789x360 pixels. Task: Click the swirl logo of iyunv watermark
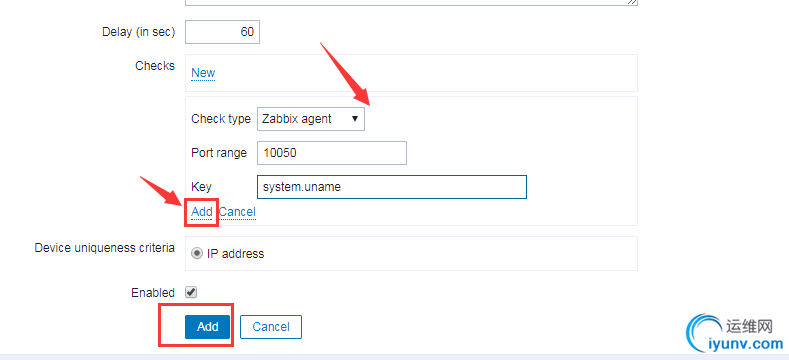(706, 334)
